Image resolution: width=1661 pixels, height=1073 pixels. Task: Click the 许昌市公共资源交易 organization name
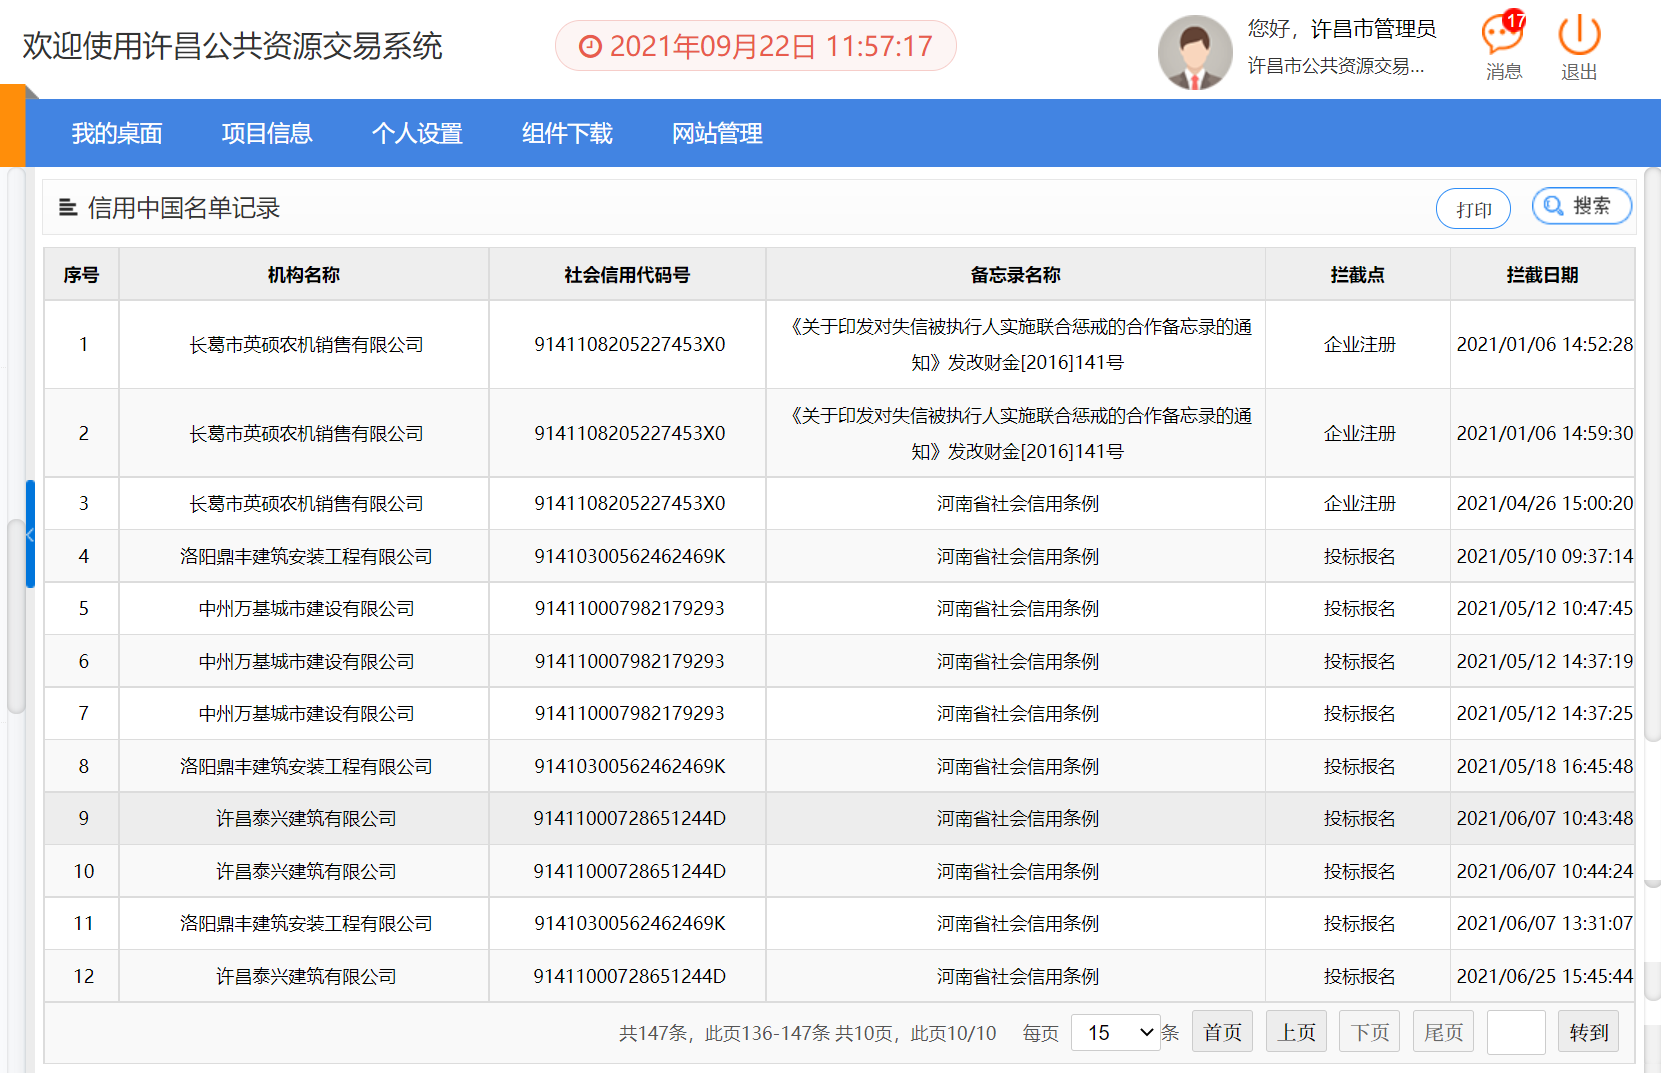(1335, 66)
